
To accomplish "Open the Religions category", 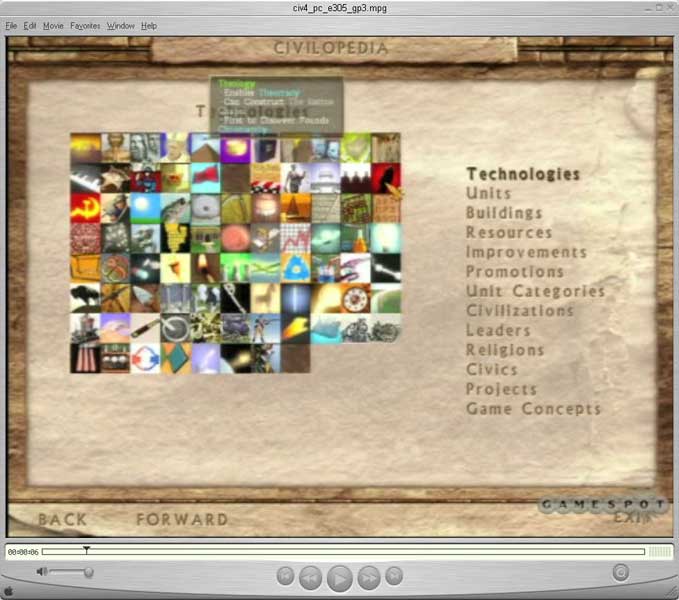I will [x=504, y=350].
